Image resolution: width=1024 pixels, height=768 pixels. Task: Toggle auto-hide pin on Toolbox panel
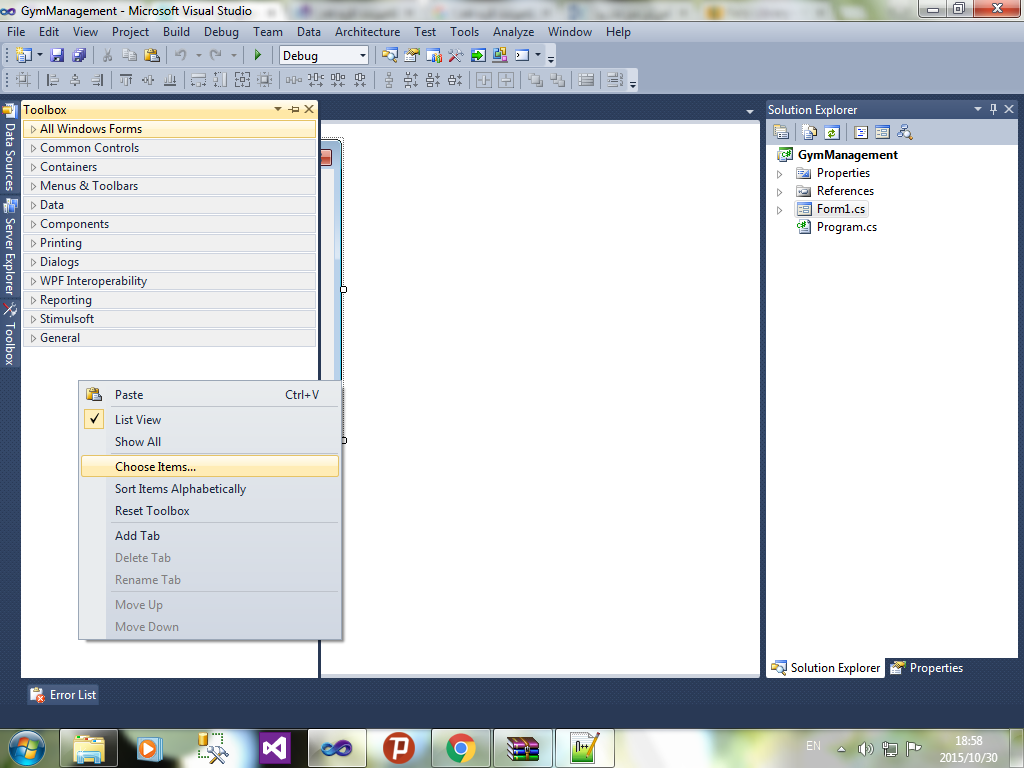(x=294, y=110)
